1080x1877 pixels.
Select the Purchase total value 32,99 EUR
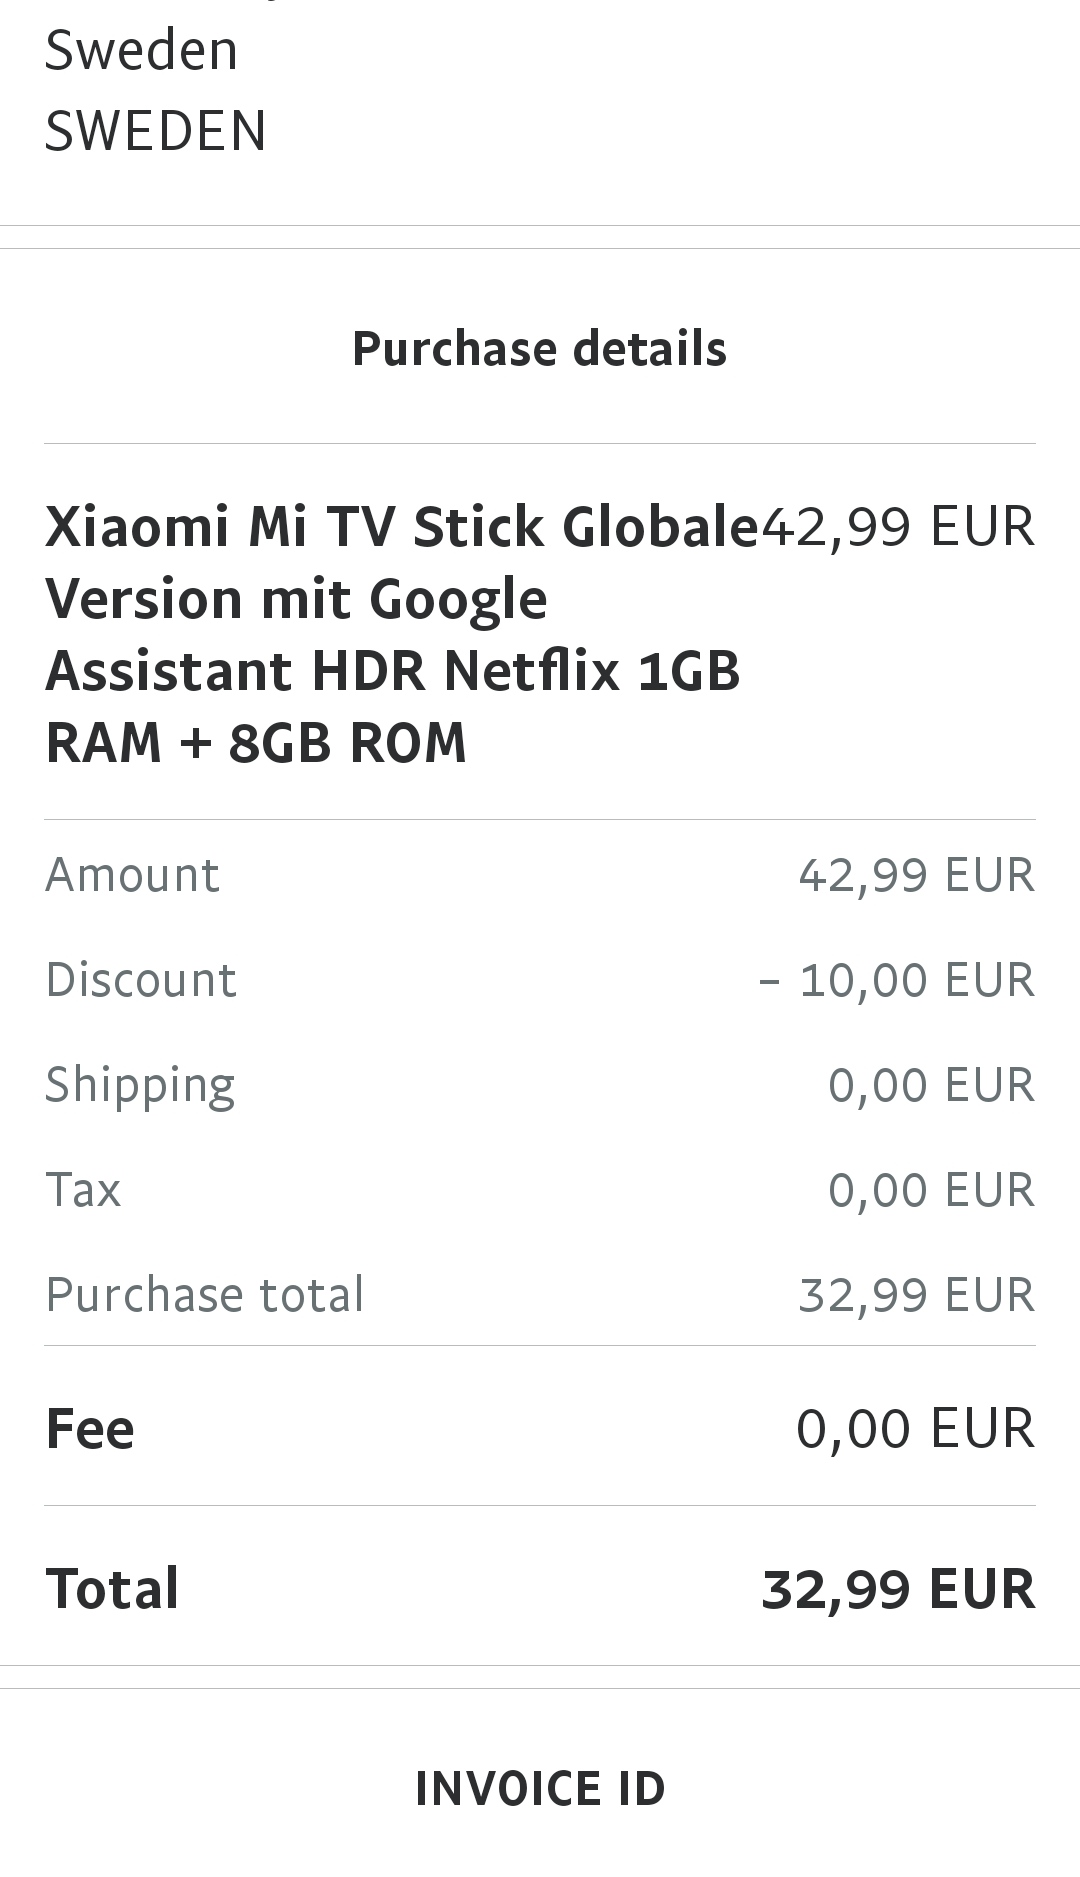click(x=916, y=1295)
